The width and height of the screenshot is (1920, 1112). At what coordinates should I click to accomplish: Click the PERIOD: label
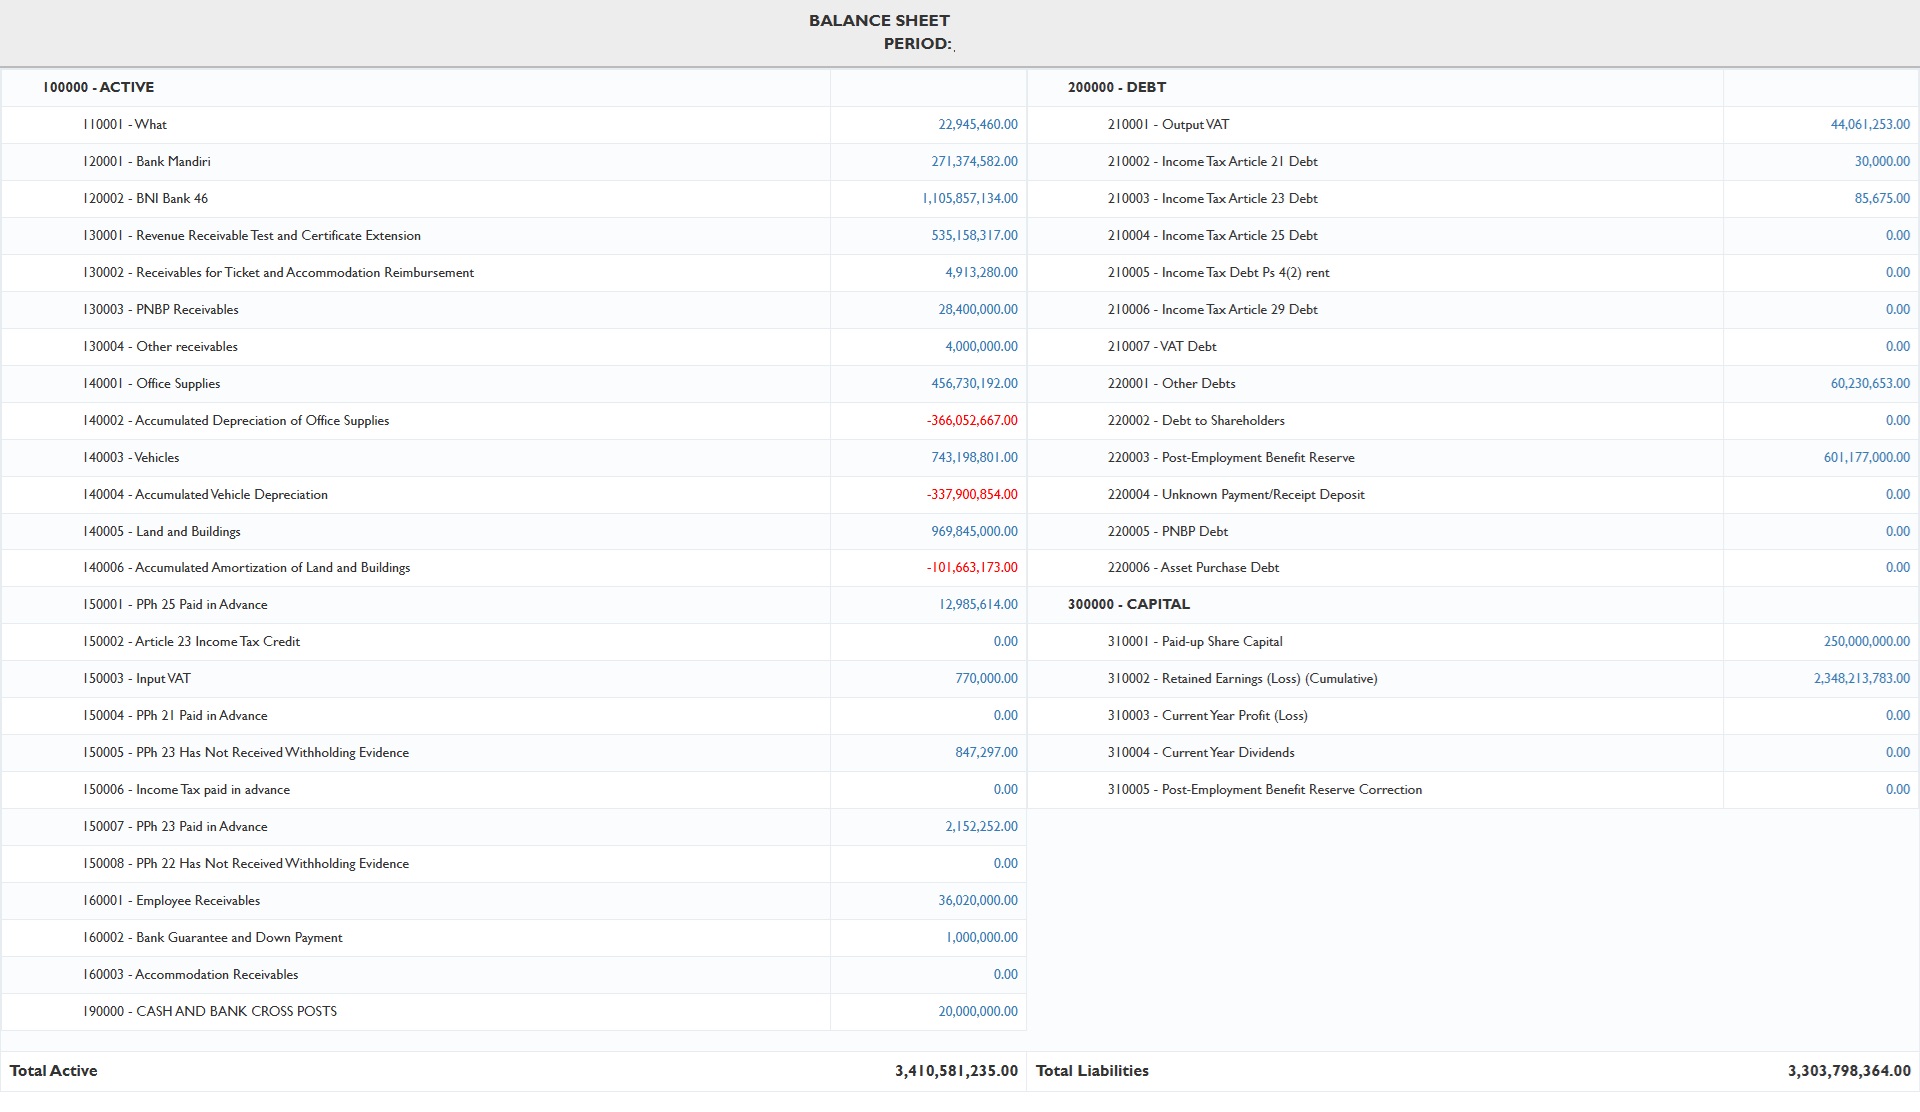(917, 44)
